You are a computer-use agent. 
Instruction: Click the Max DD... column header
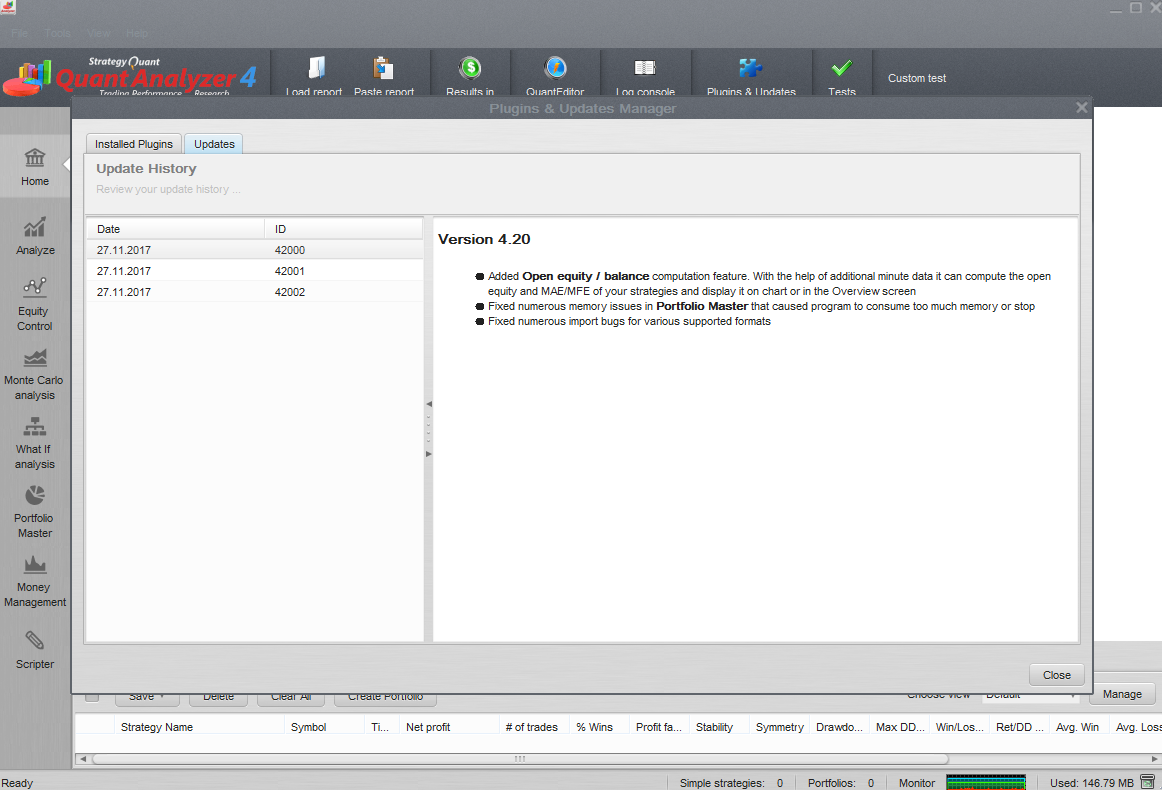pyautogui.click(x=900, y=727)
